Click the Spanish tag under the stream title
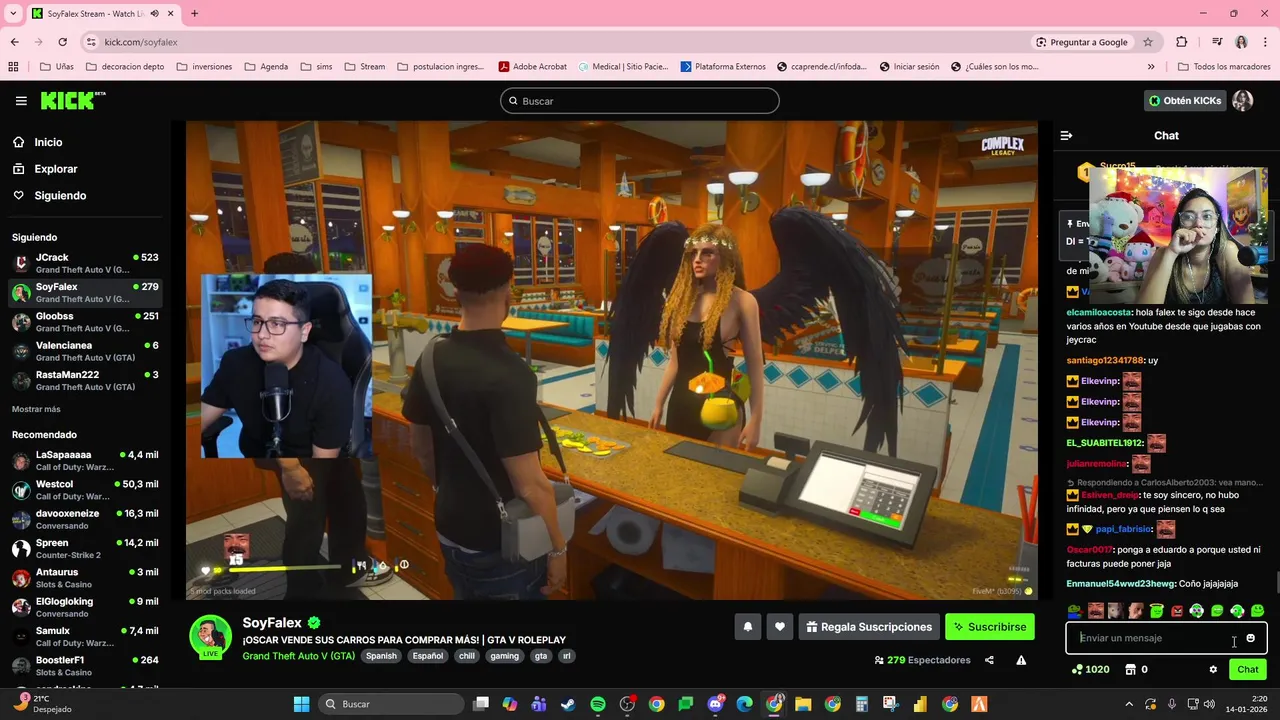This screenshot has width=1280, height=720. pos(381,656)
